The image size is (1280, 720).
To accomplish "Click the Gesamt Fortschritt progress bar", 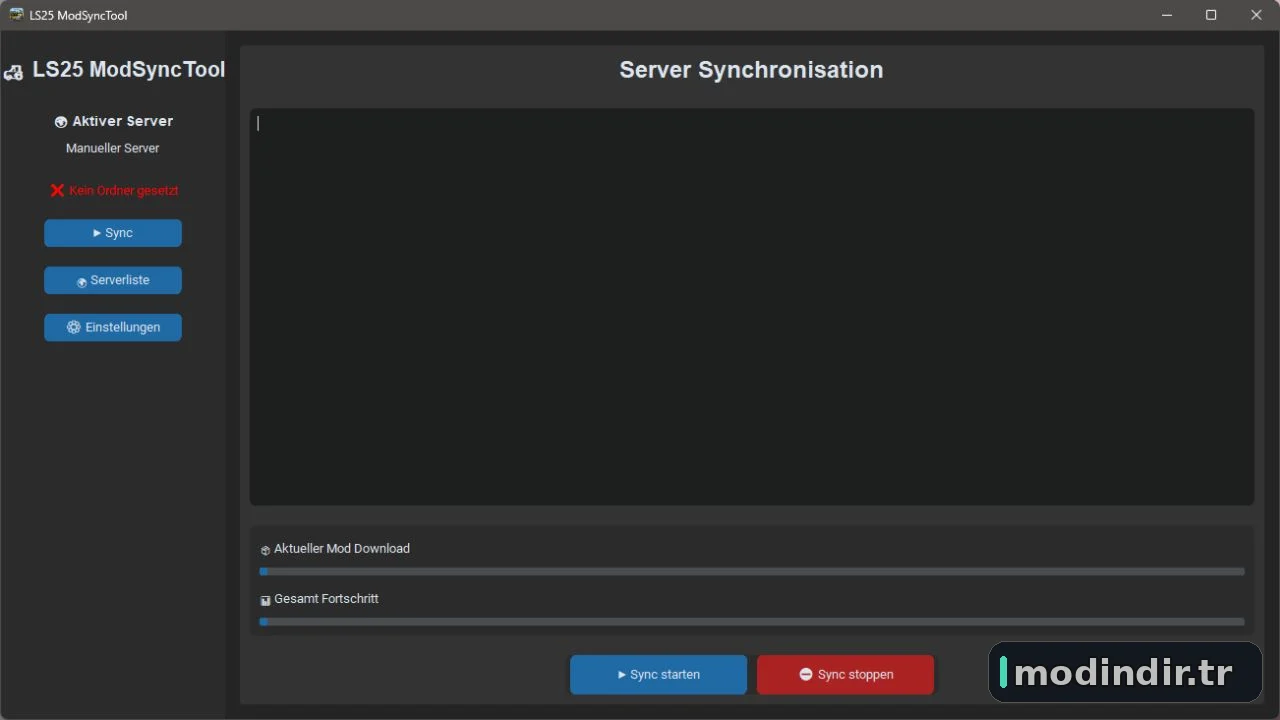I will click(752, 622).
